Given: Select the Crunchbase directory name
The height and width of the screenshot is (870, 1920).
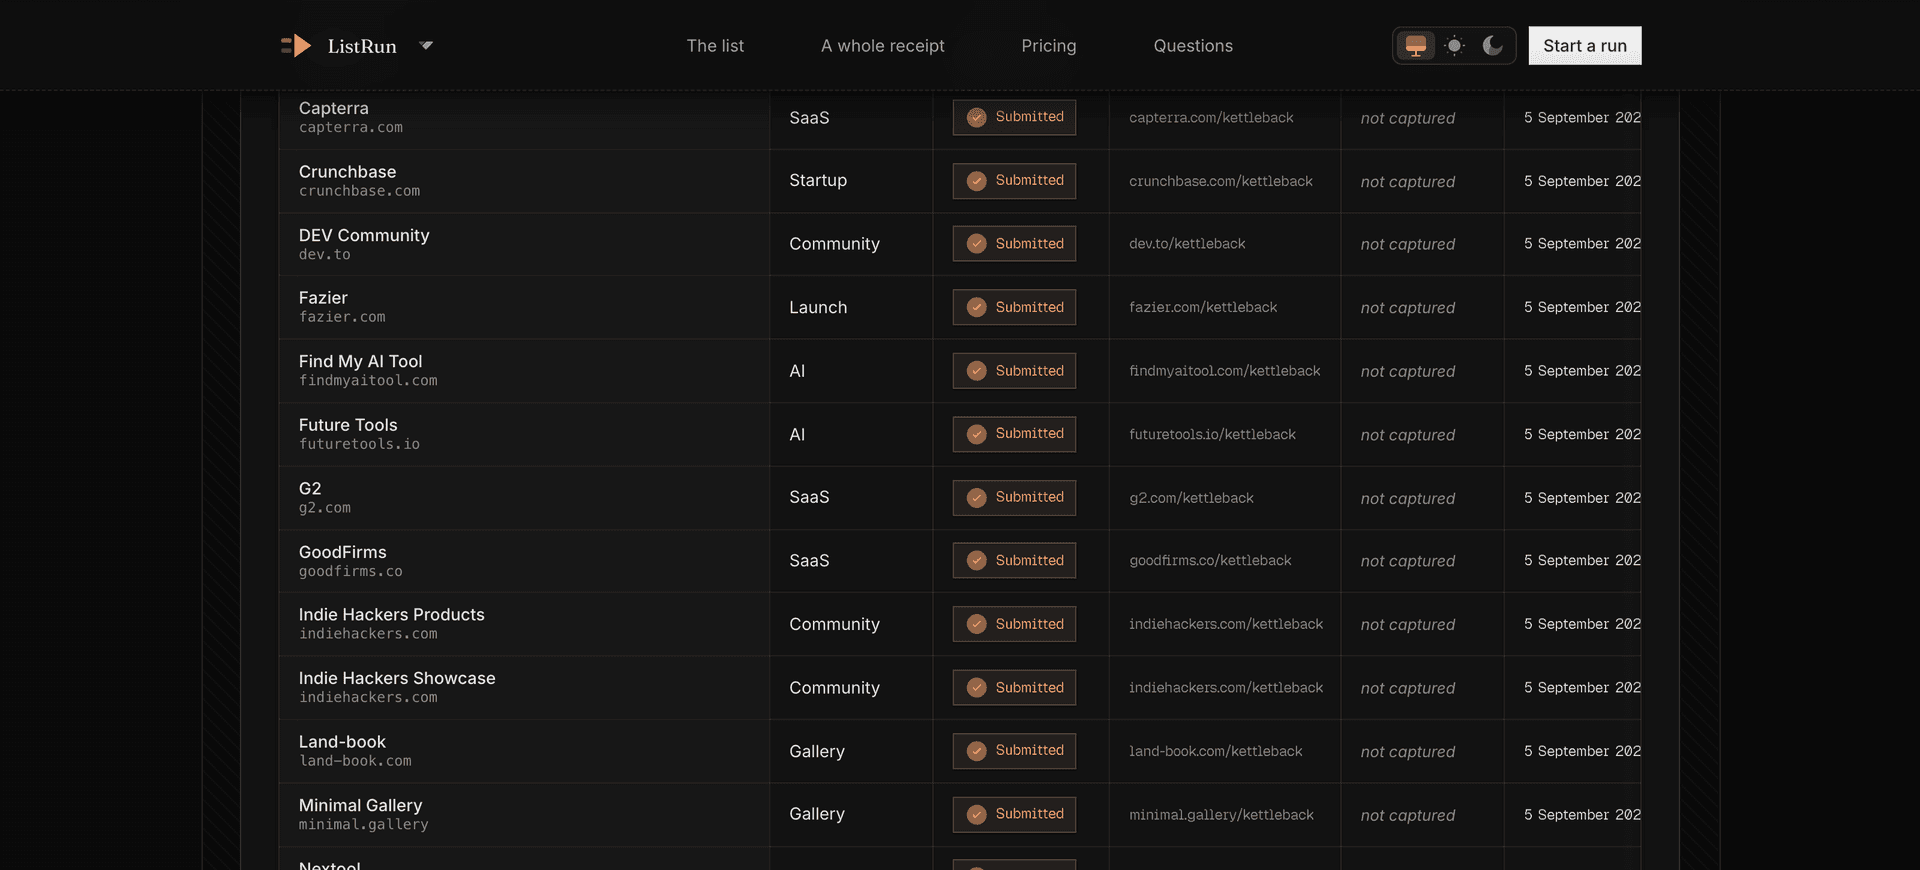Looking at the screenshot, I should point(347,172).
